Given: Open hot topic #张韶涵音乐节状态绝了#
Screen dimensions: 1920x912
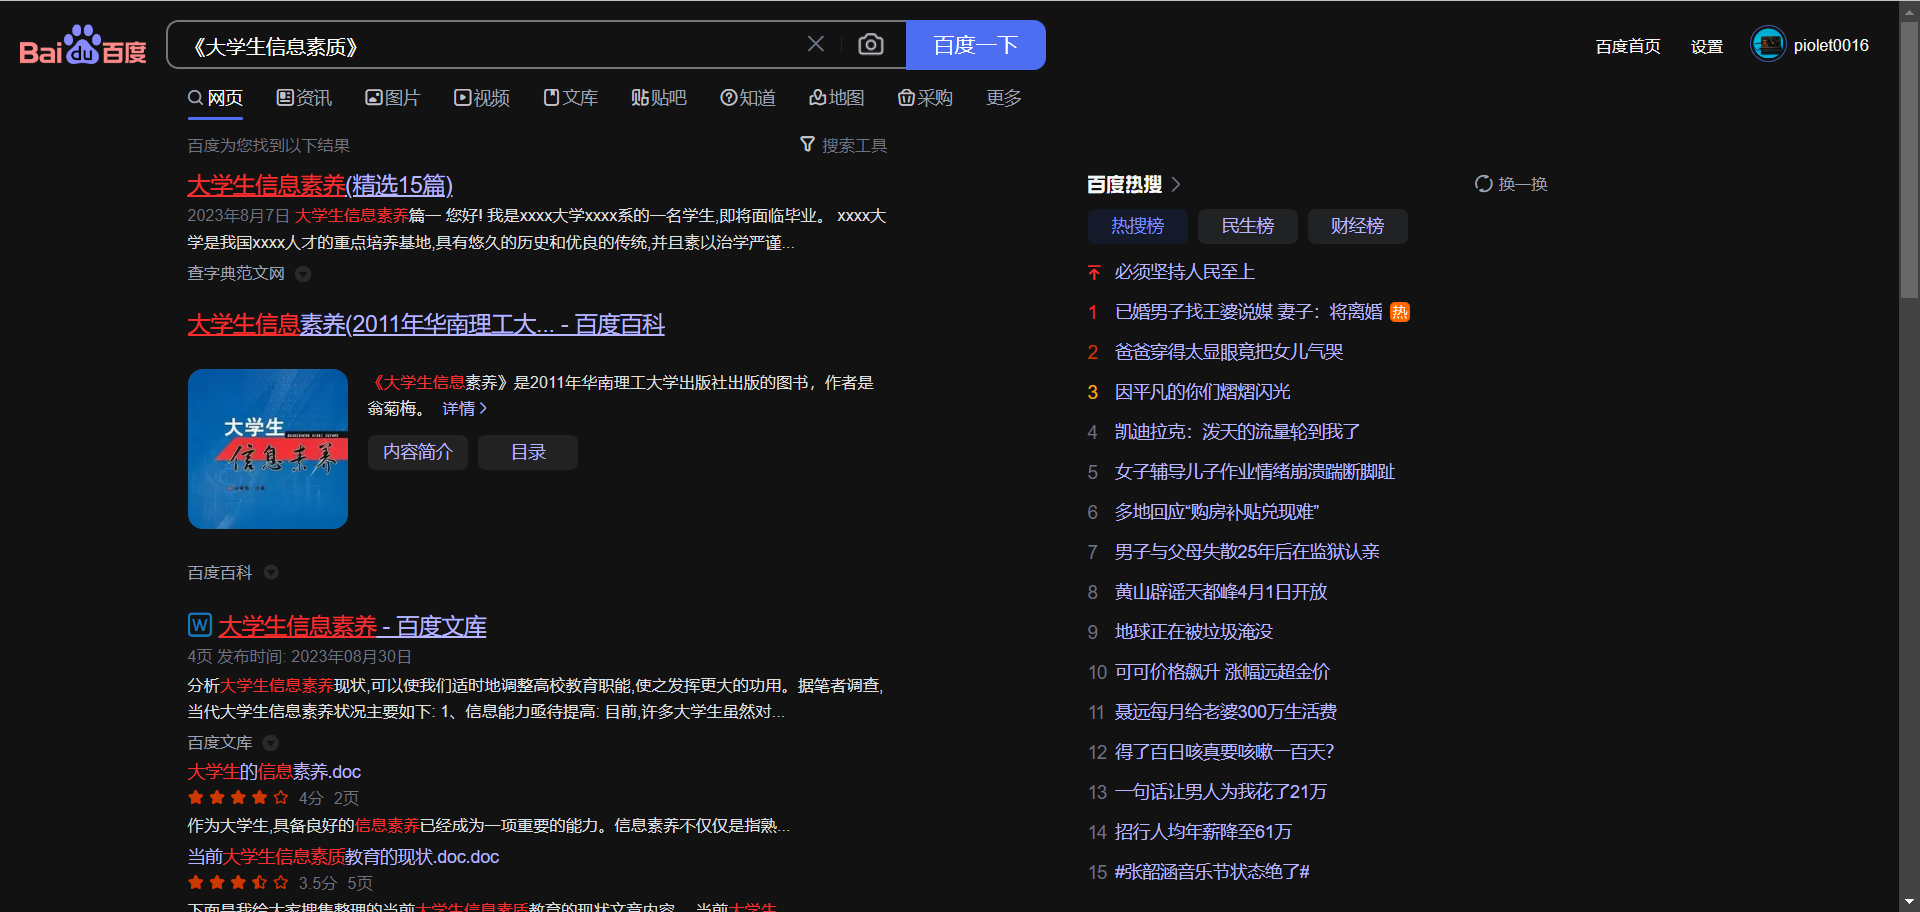Looking at the screenshot, I should tap(1212, 872).
